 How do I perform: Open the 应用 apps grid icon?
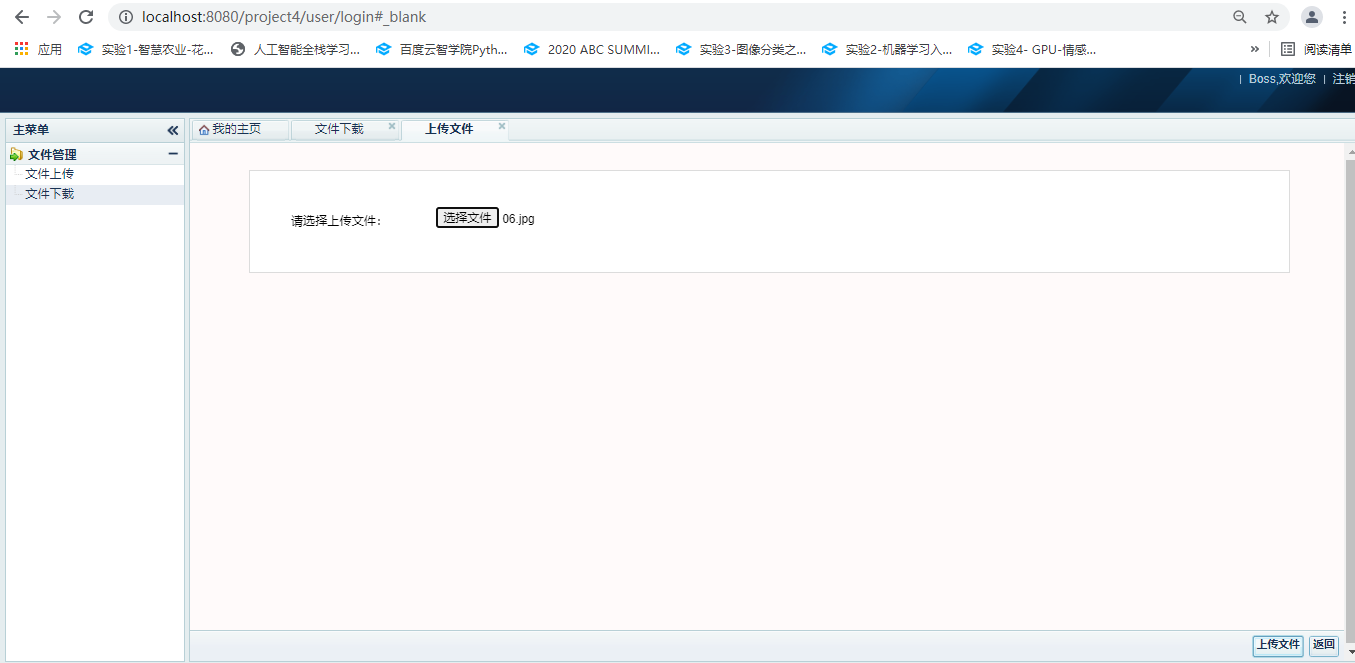pyautogui.click(x=21, y=49)
